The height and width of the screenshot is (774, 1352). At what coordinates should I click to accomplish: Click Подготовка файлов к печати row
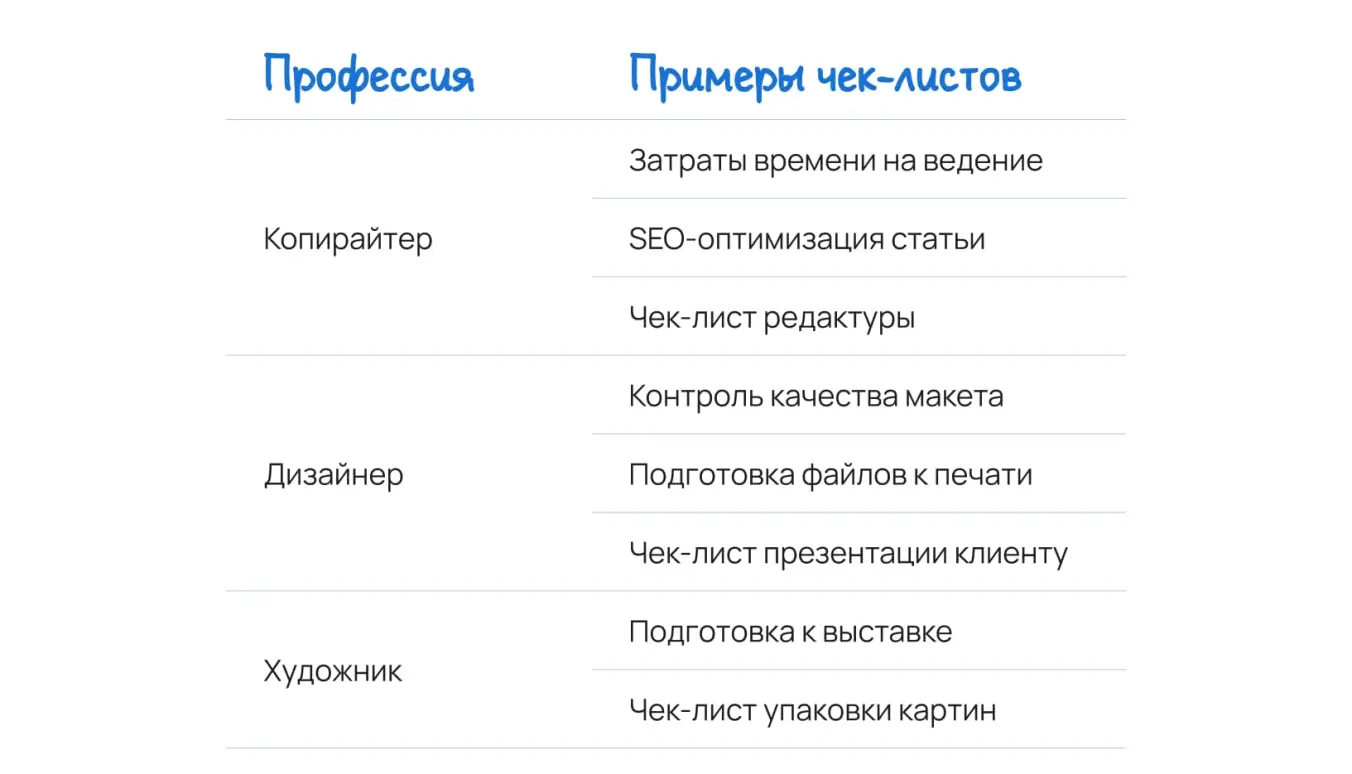tap(859, 474)
